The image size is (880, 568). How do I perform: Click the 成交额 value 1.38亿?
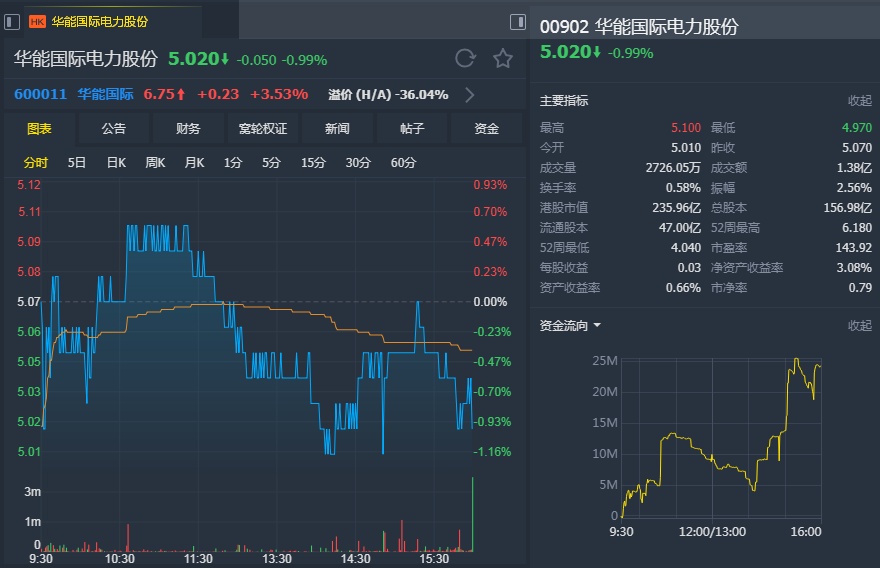pos(854,168)
